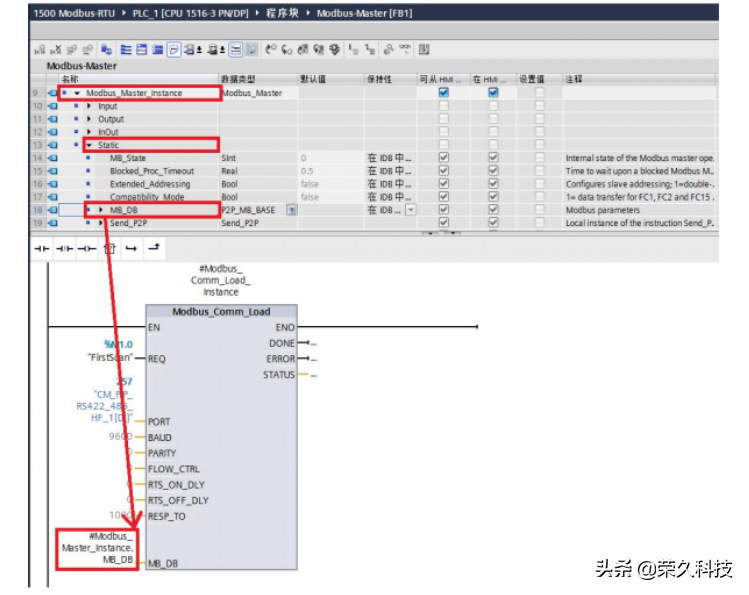Insert an empty box instruction

110,247
